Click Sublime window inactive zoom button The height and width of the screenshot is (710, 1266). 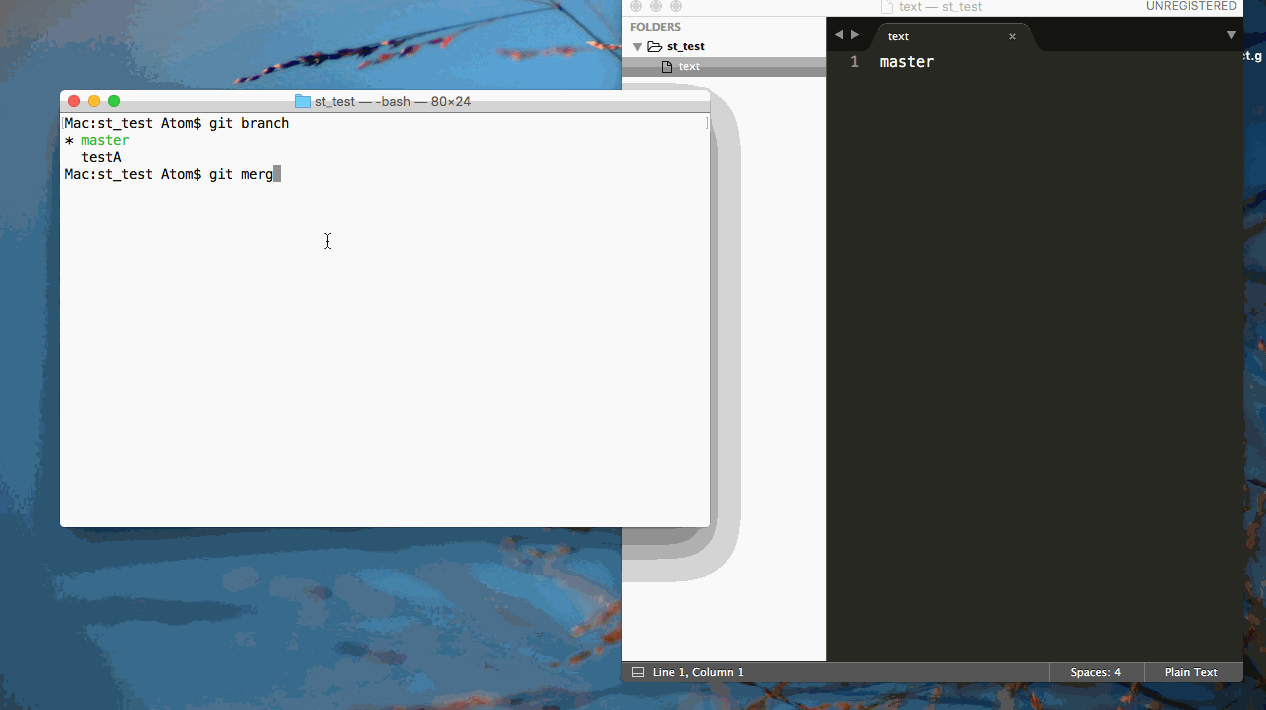pyautogui.click(x=676, y=6)
